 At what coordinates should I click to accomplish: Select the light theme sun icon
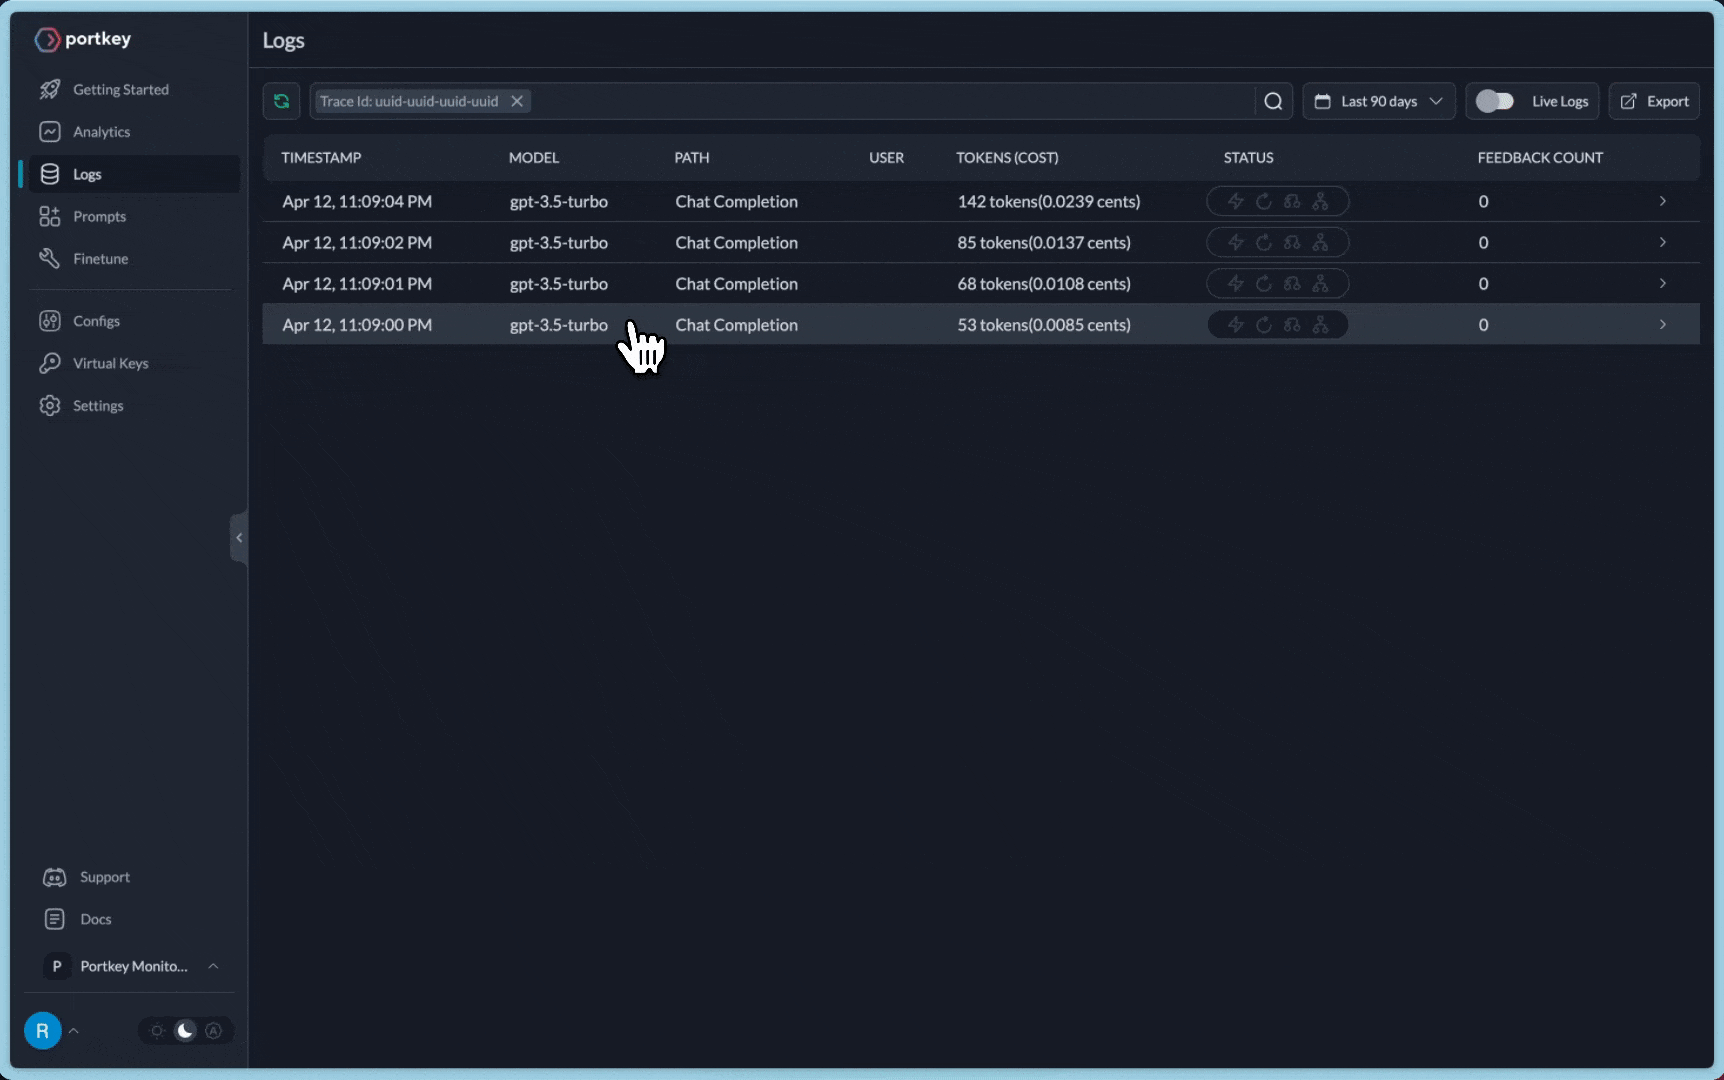157,1031
